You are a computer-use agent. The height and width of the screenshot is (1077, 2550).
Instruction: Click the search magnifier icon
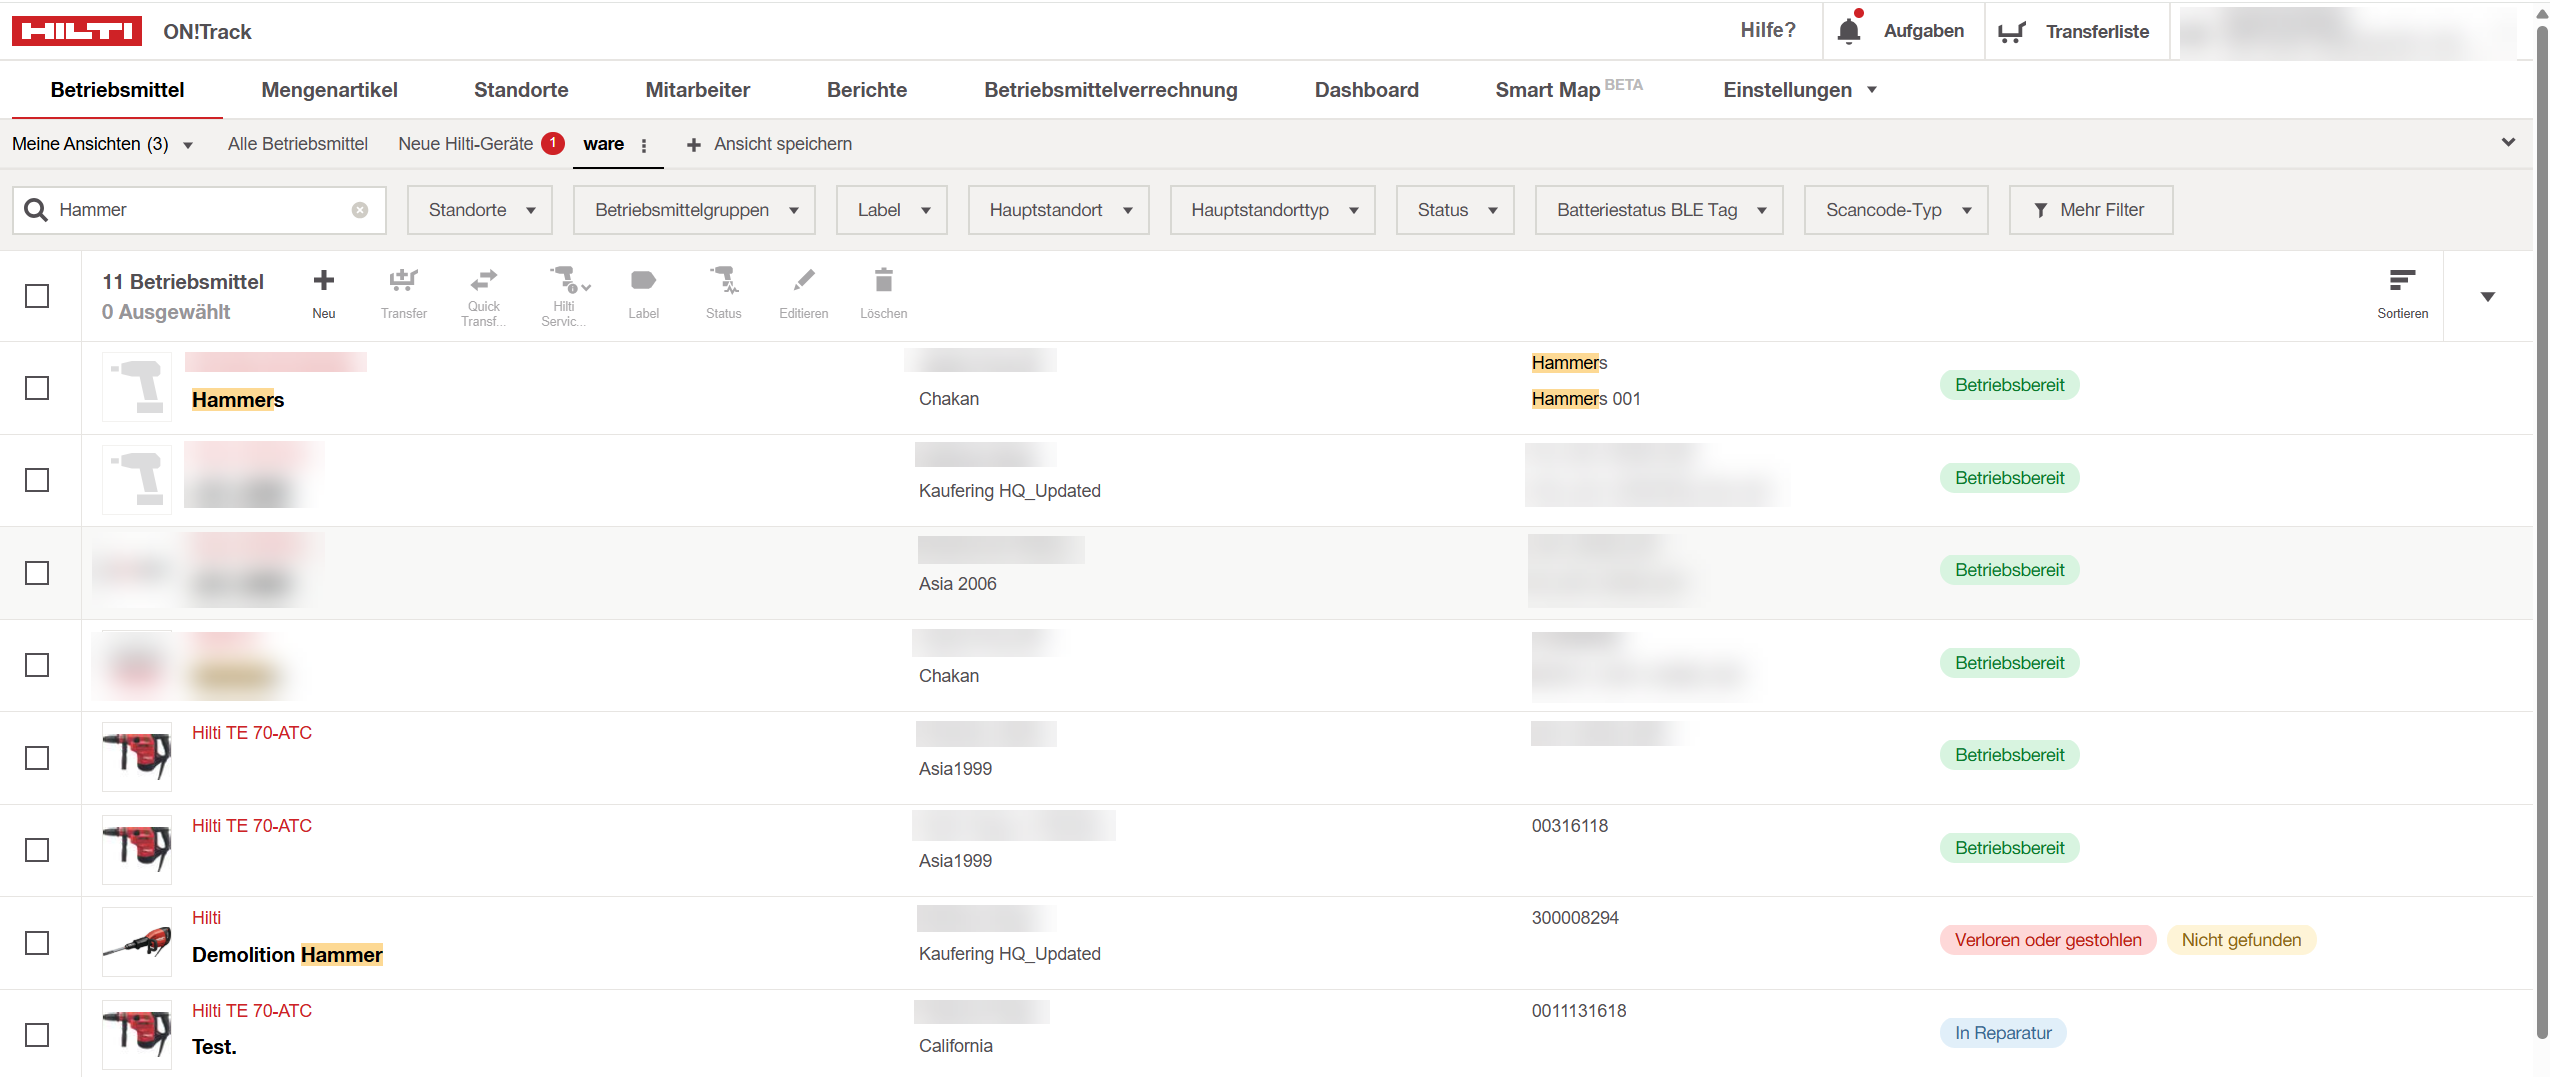click(x=36, y=210)
